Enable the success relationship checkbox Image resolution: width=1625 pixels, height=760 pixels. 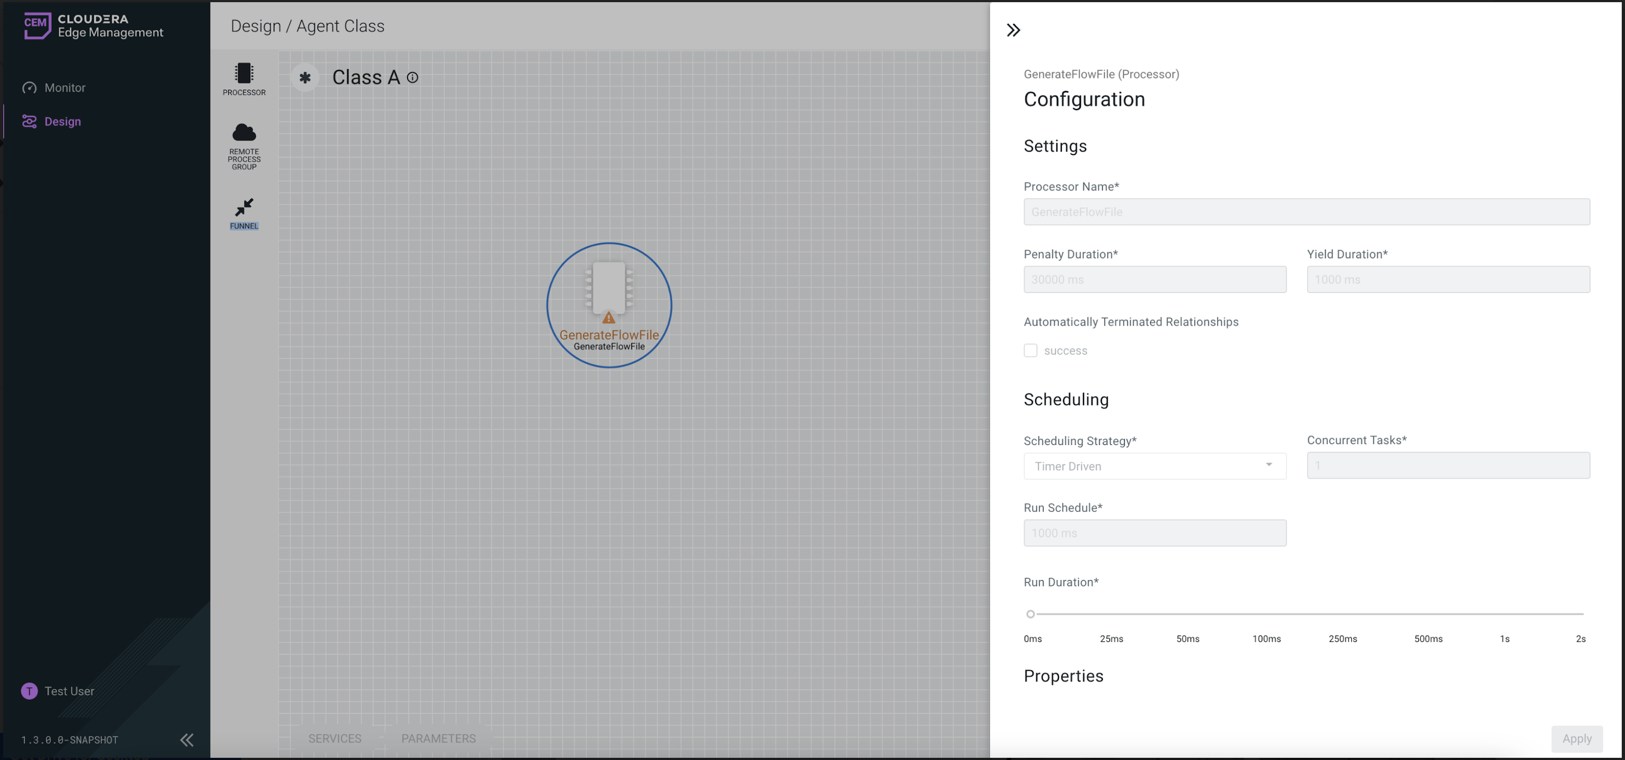pos(1030,351)
